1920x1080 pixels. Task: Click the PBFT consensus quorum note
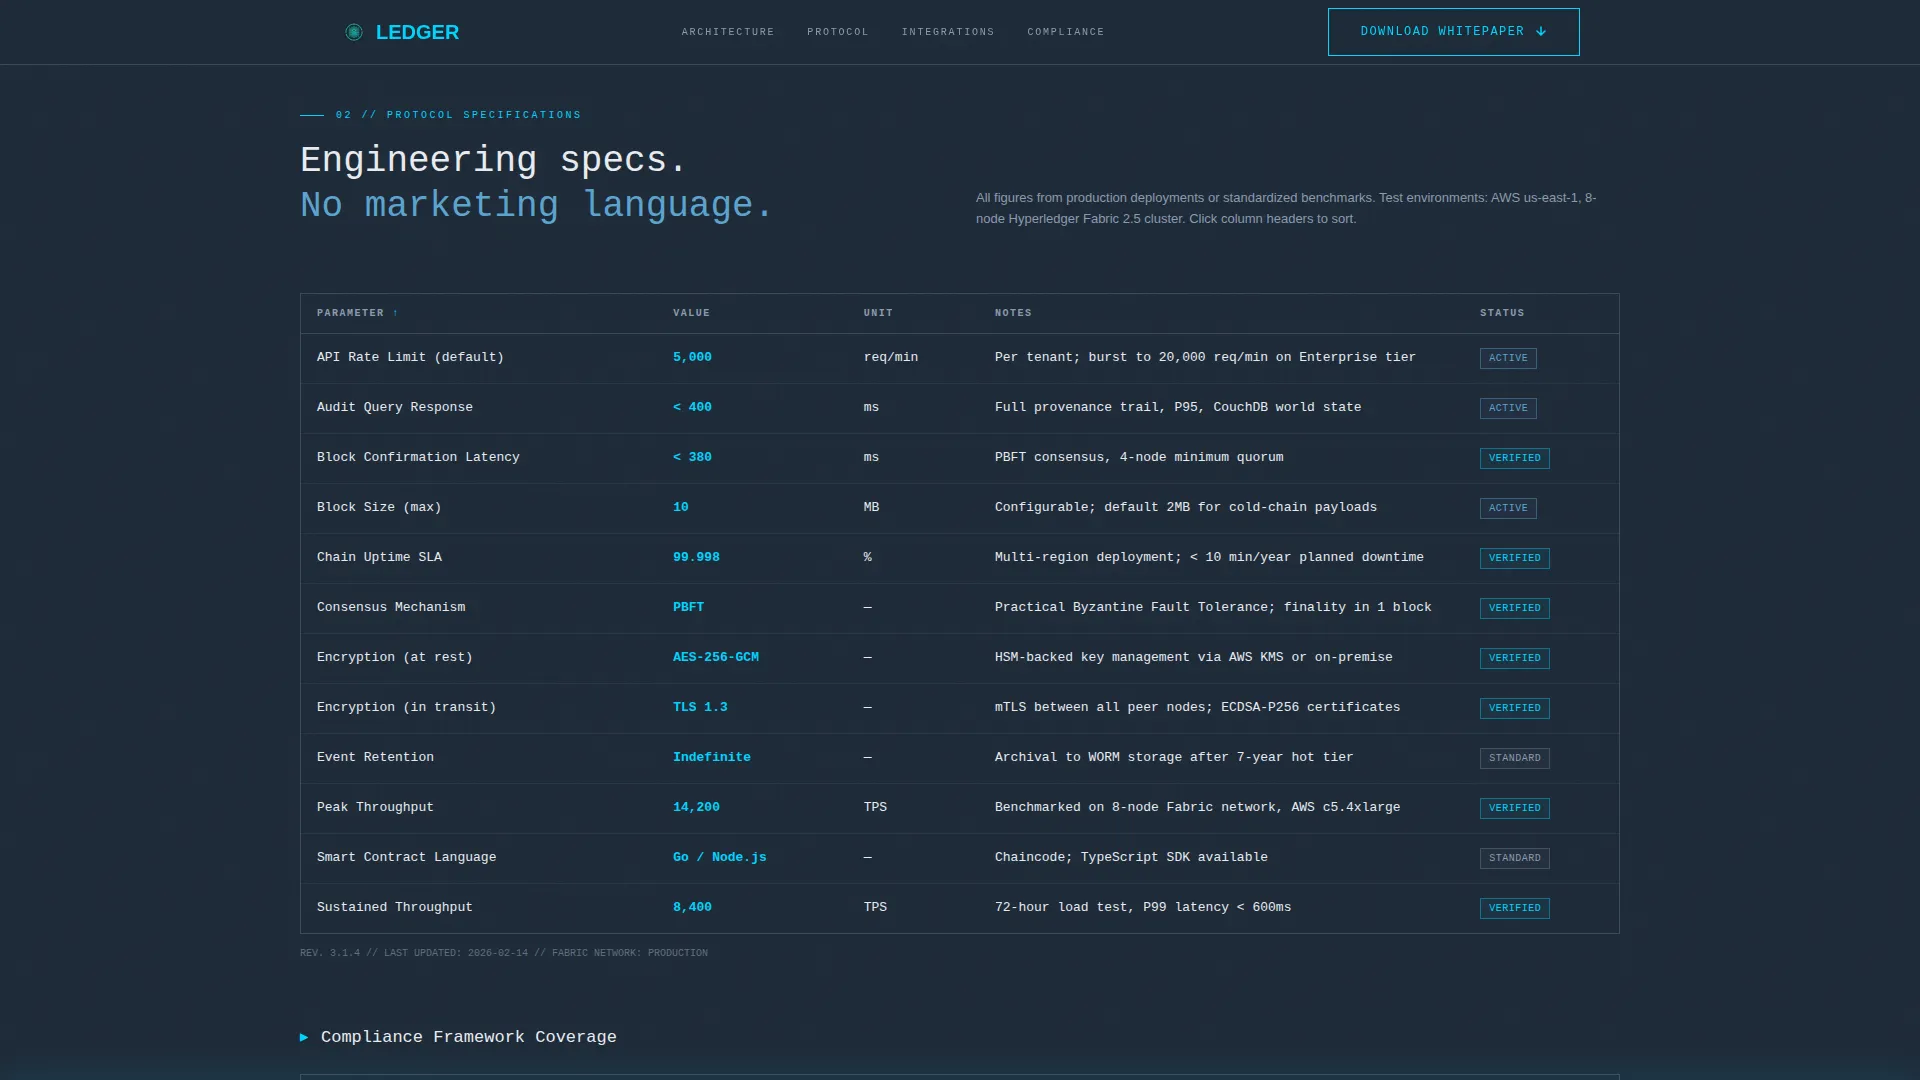click(1139, 457)
